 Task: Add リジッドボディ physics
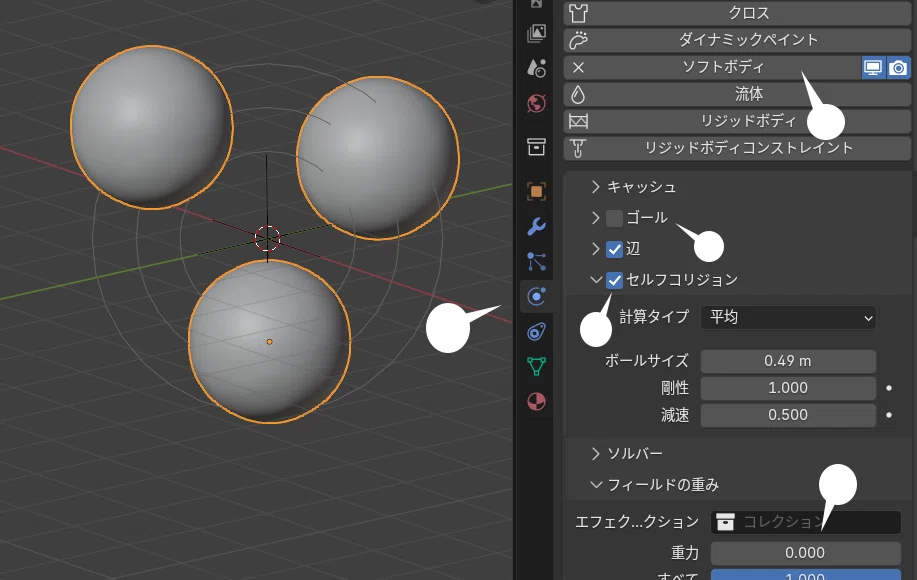tap(737, 121)
